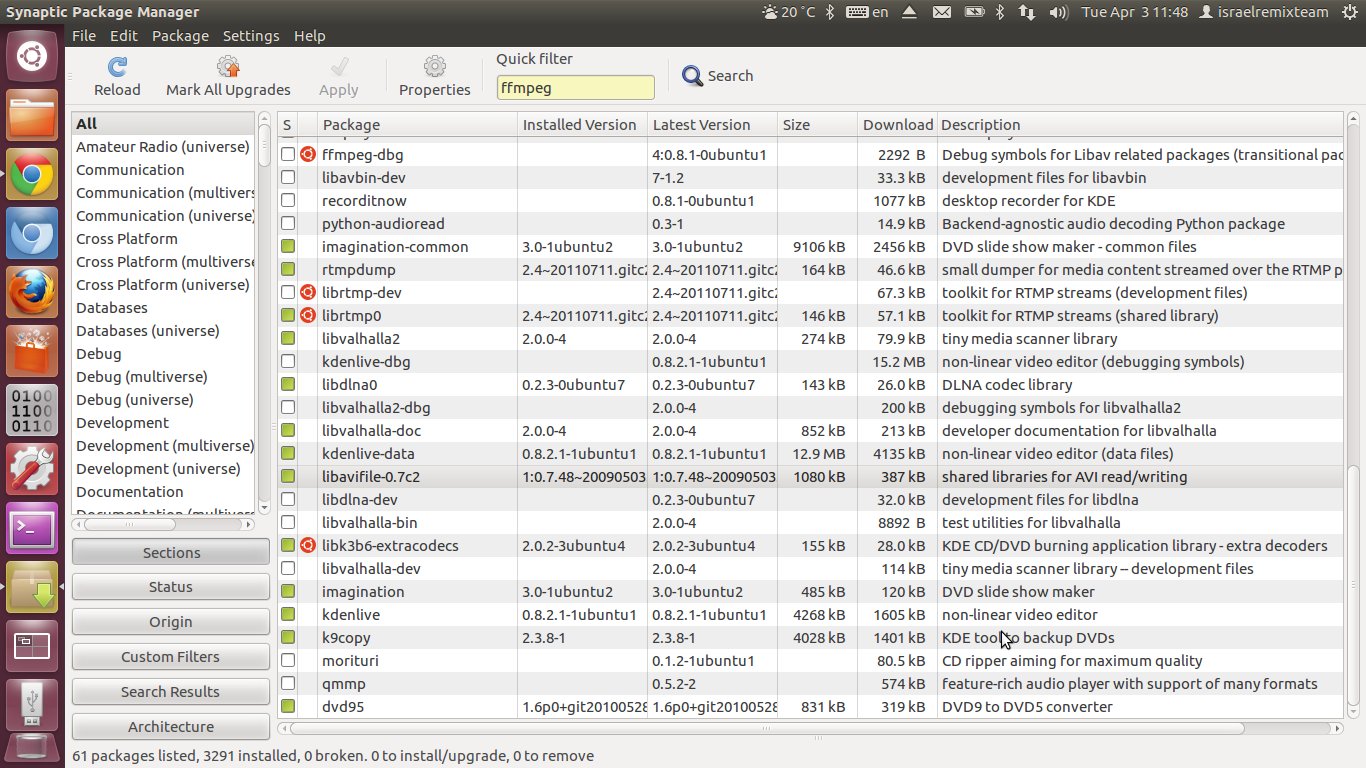Sort by the Download column header
Screen dimensions: 1366x768
click(x=897, y=125)
